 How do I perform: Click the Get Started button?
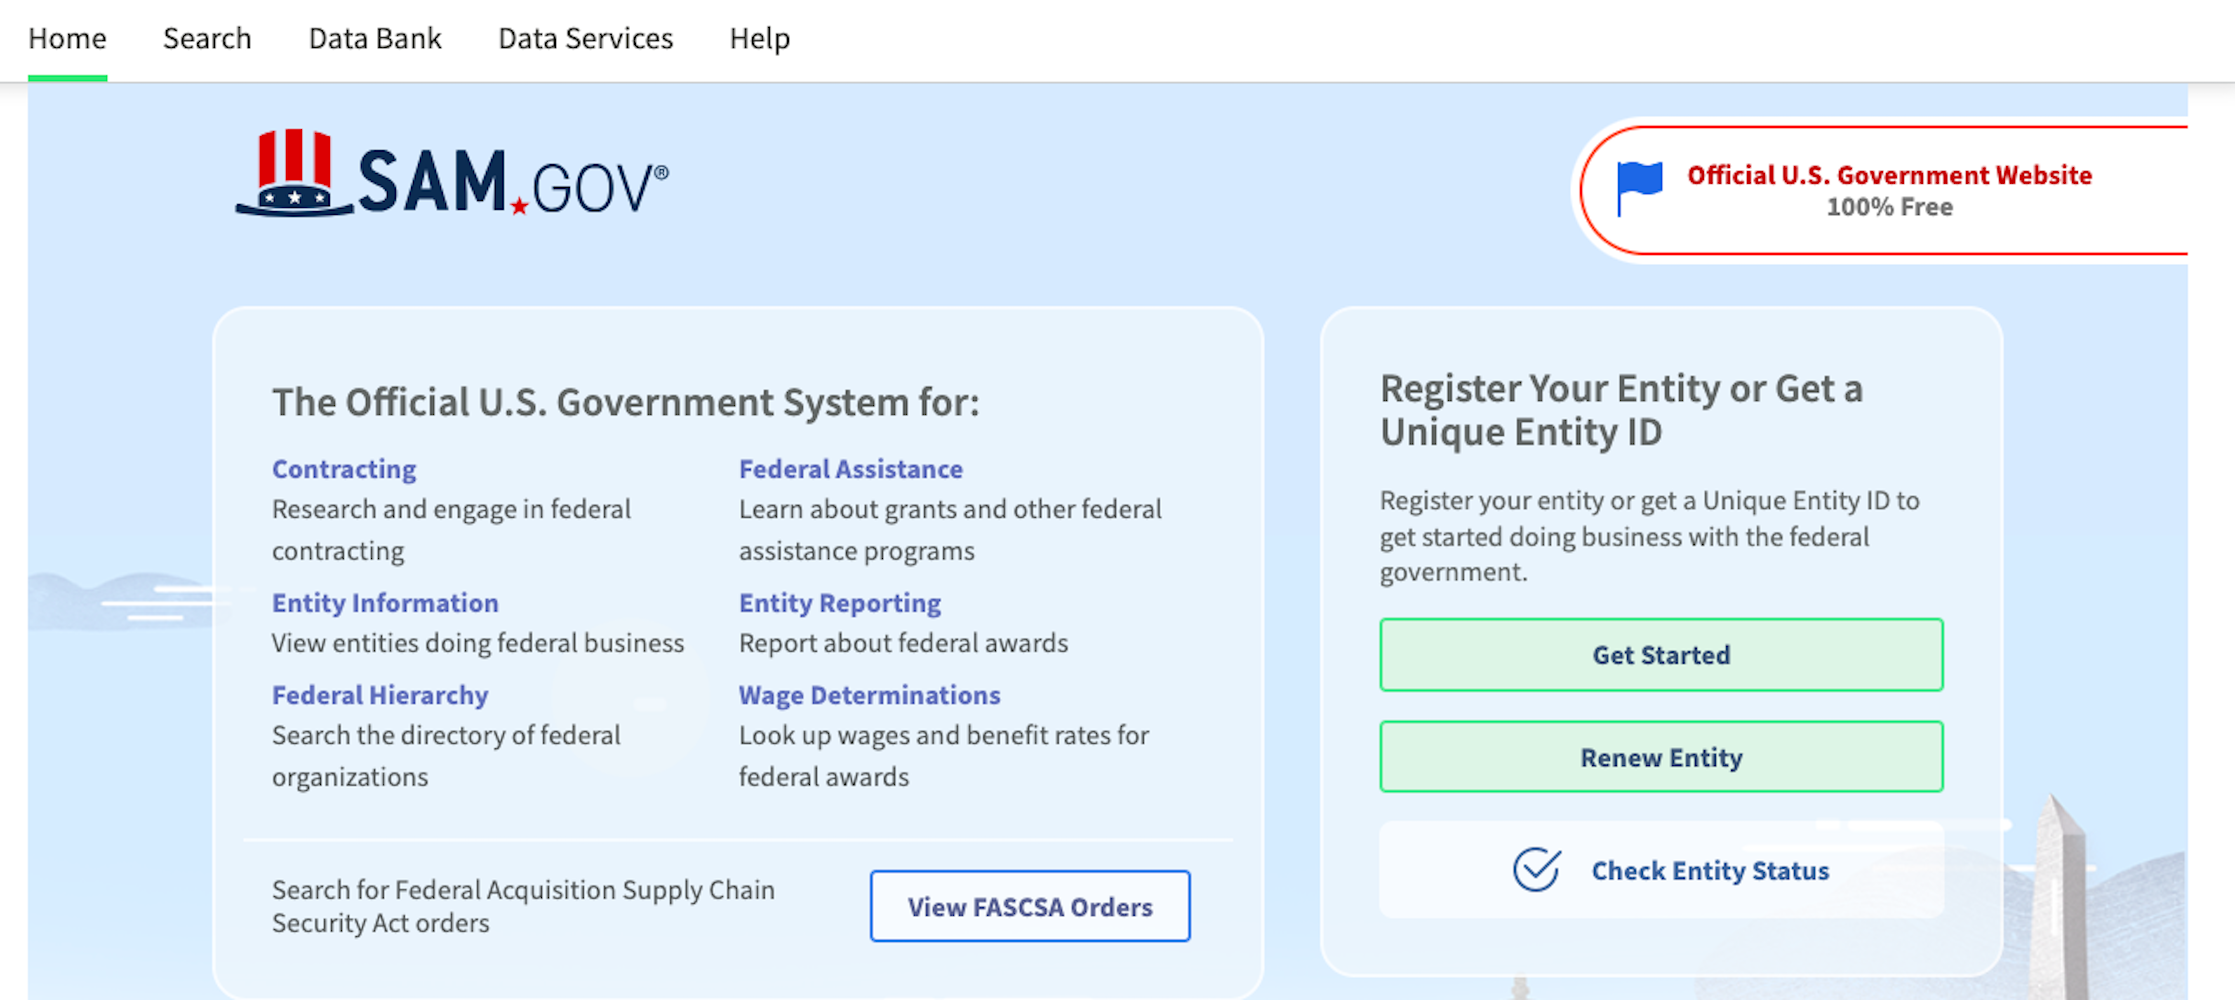click(x=1661, y=655)
